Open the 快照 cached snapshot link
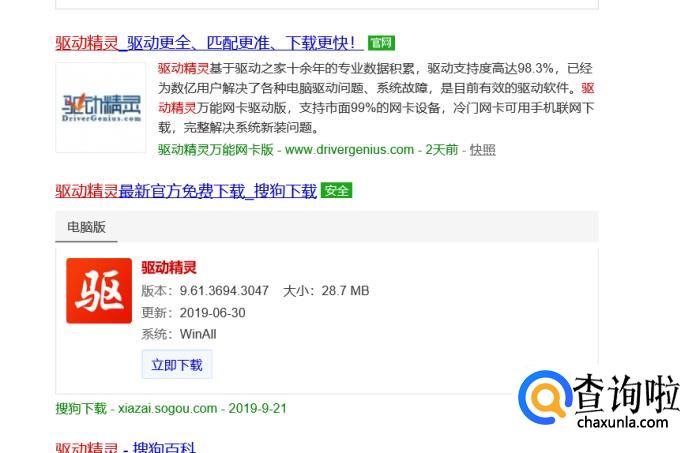 pos(482,150)
